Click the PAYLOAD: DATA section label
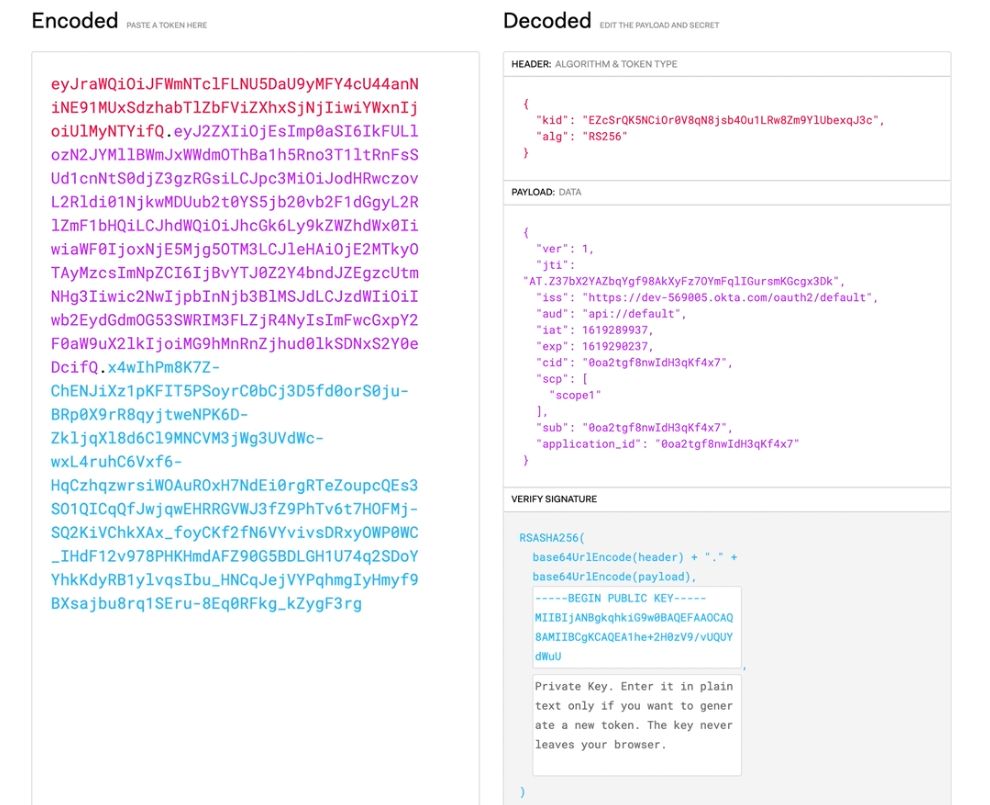 (x=546, y=192)
